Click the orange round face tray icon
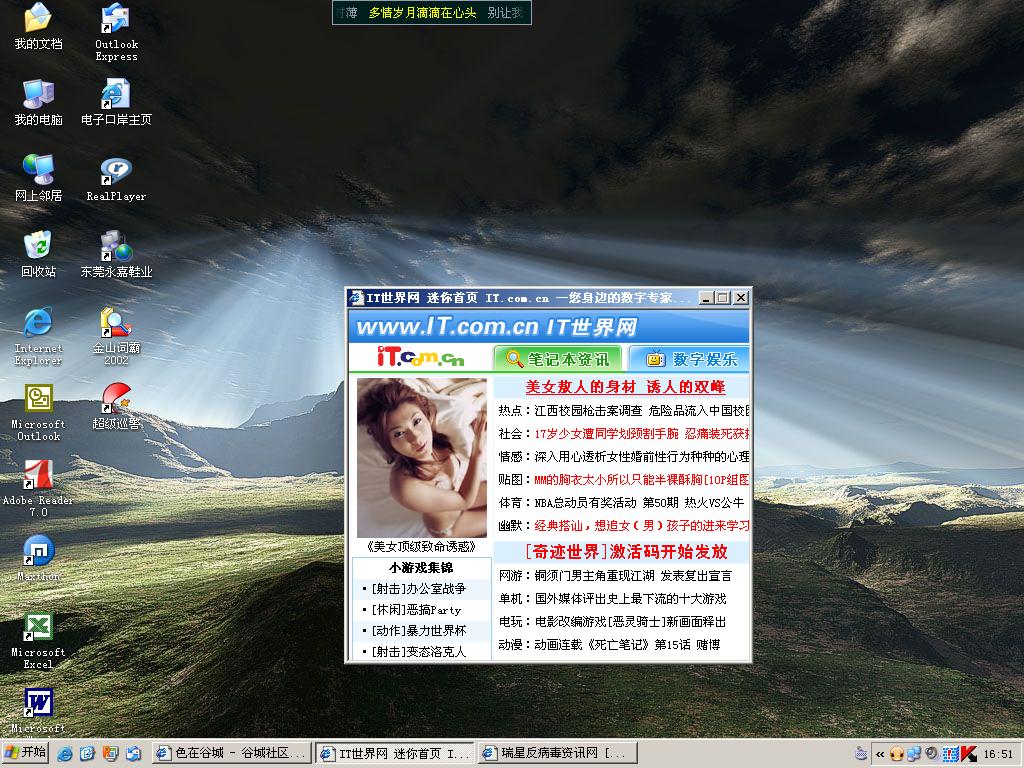The width and height of the screenshot is (1024, 768). [x=897, y=754]
